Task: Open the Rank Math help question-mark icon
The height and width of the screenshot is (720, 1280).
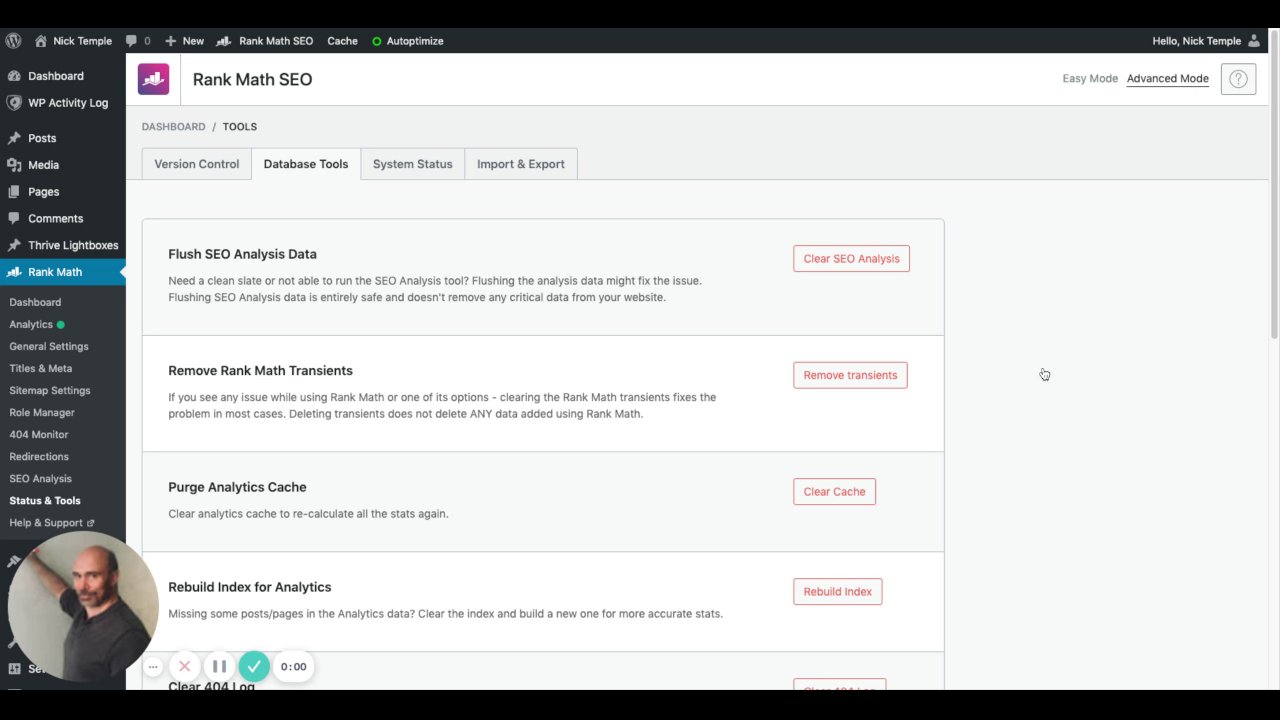Action: (1238, 79)
